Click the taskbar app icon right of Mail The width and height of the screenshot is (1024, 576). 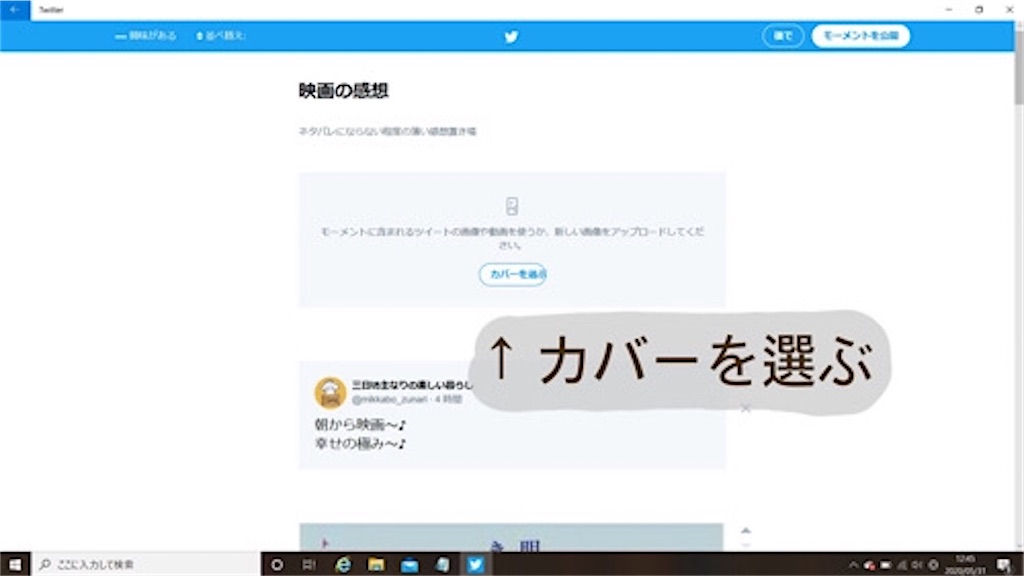tap(443, 564)
